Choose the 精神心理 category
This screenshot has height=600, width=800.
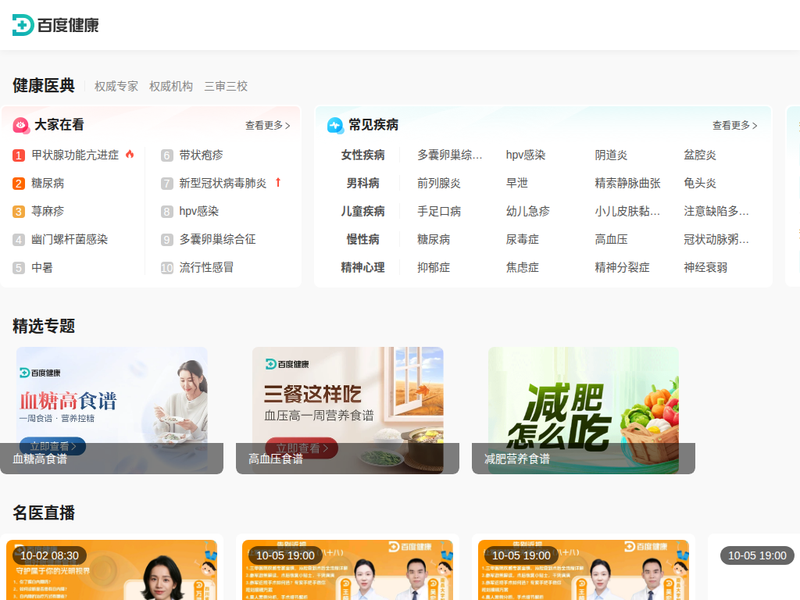coord(363,267)
